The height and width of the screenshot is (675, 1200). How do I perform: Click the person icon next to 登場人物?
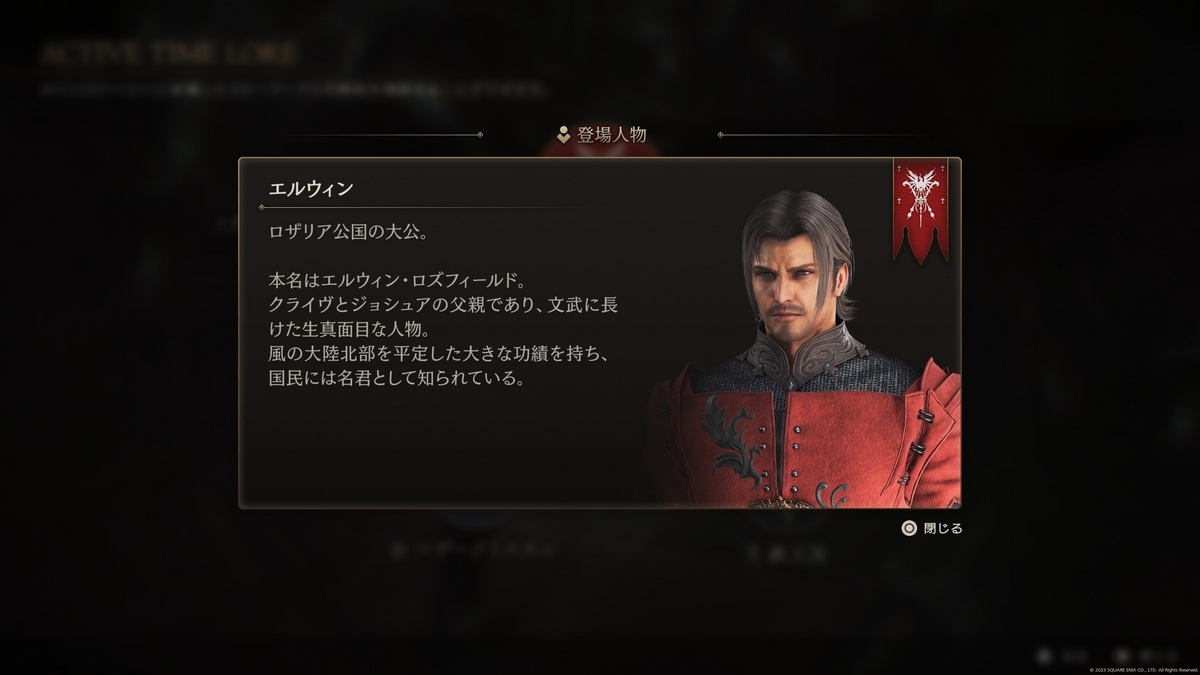coord(564,134)
